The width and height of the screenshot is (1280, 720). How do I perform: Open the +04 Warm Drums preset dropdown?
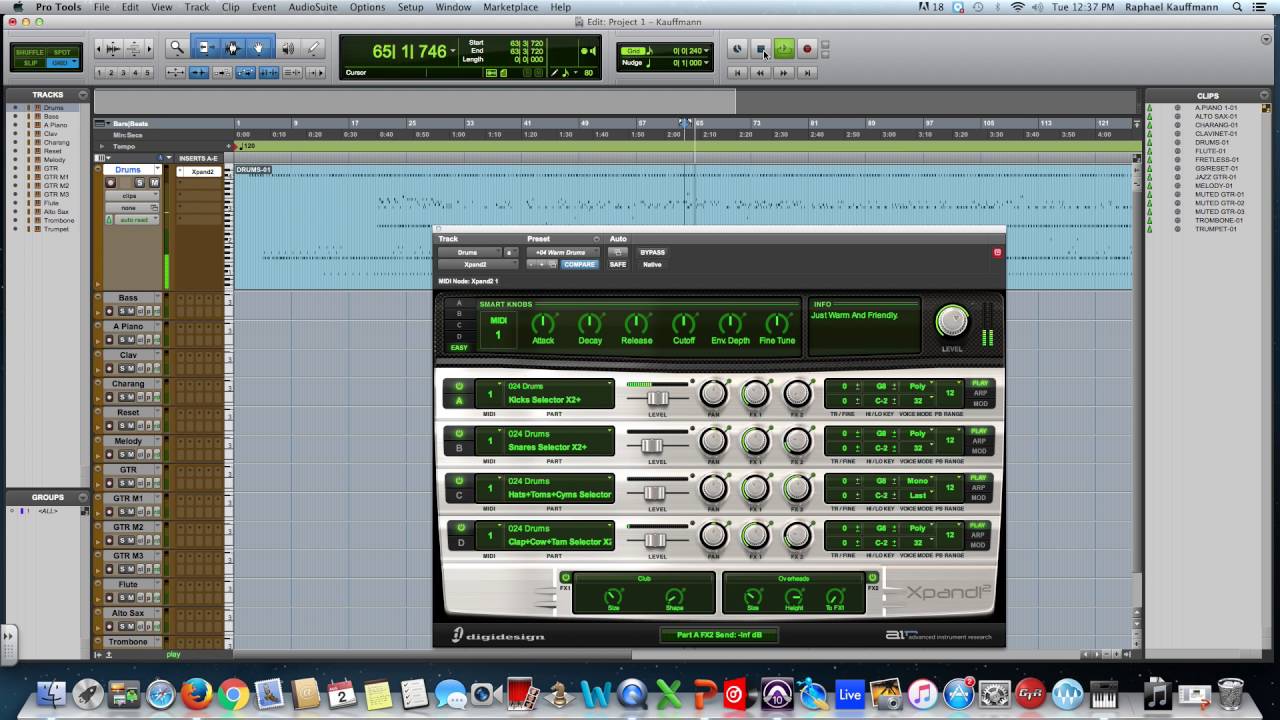pyautogui.click(x=562, y=252)
